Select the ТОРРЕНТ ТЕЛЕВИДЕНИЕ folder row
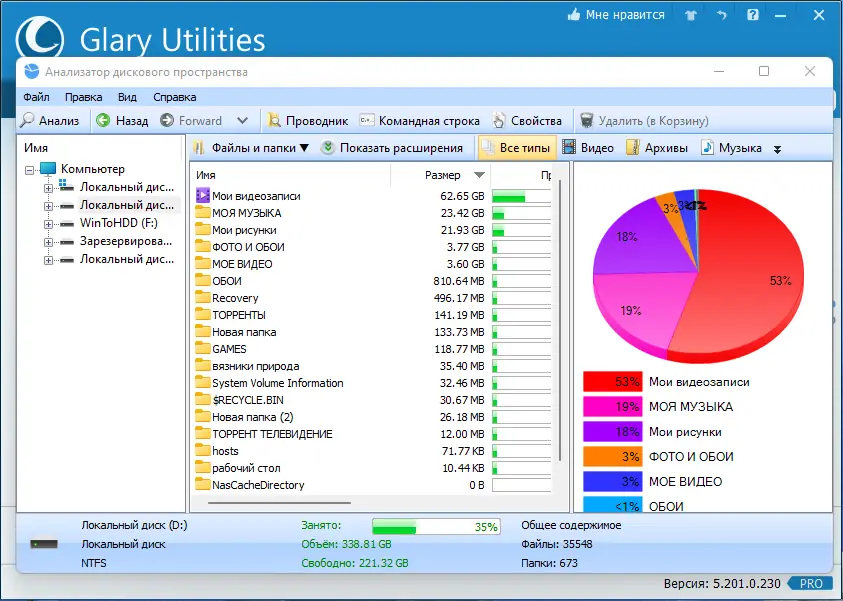This screenshot has width=843, height=601. tap(373, 434)
